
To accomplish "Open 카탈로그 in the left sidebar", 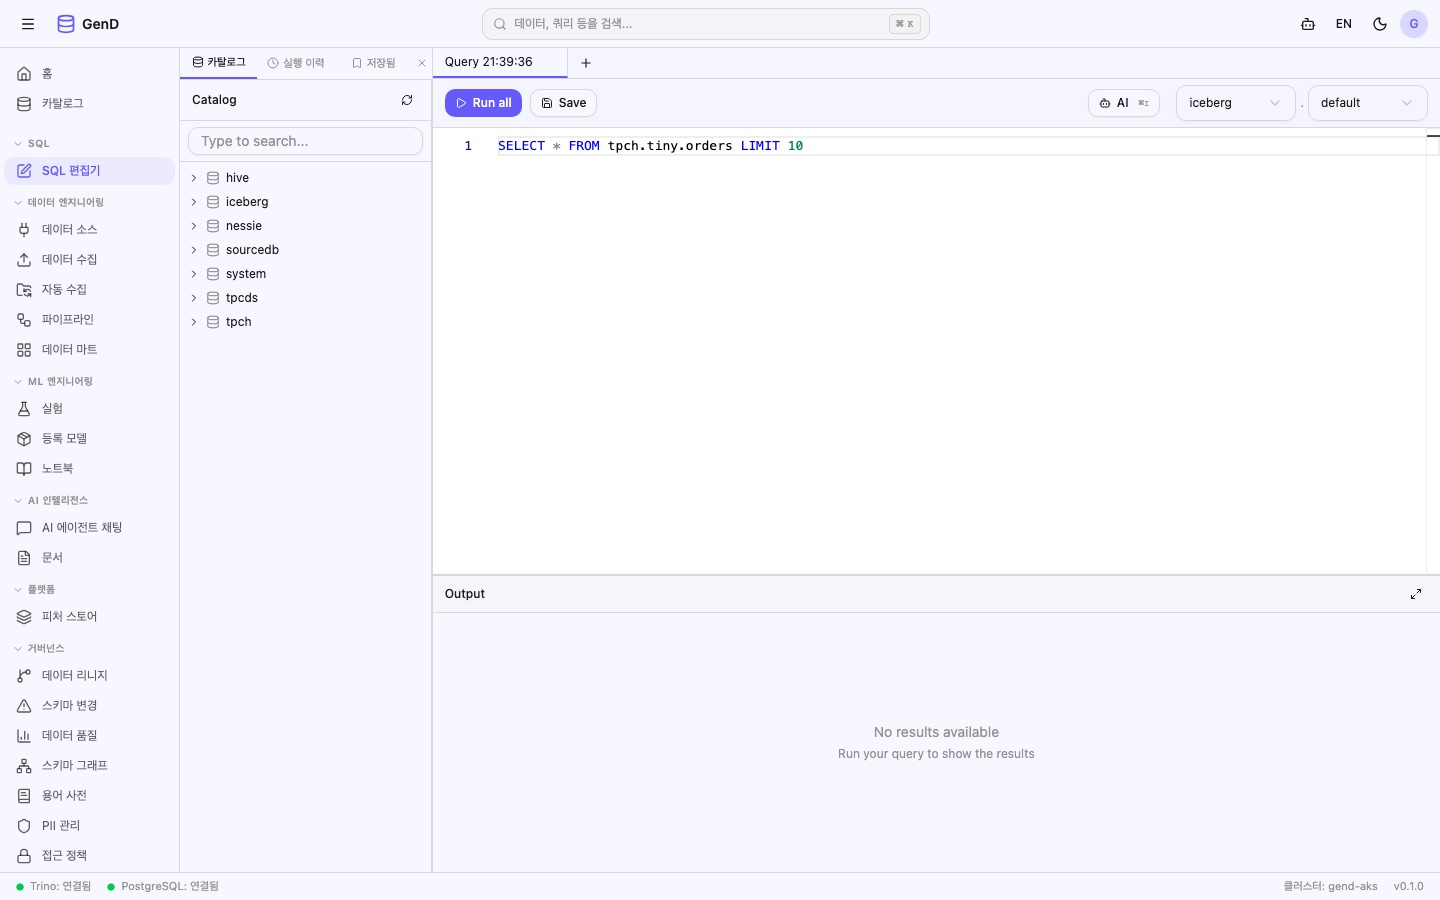I will click(x=90, y=104).
